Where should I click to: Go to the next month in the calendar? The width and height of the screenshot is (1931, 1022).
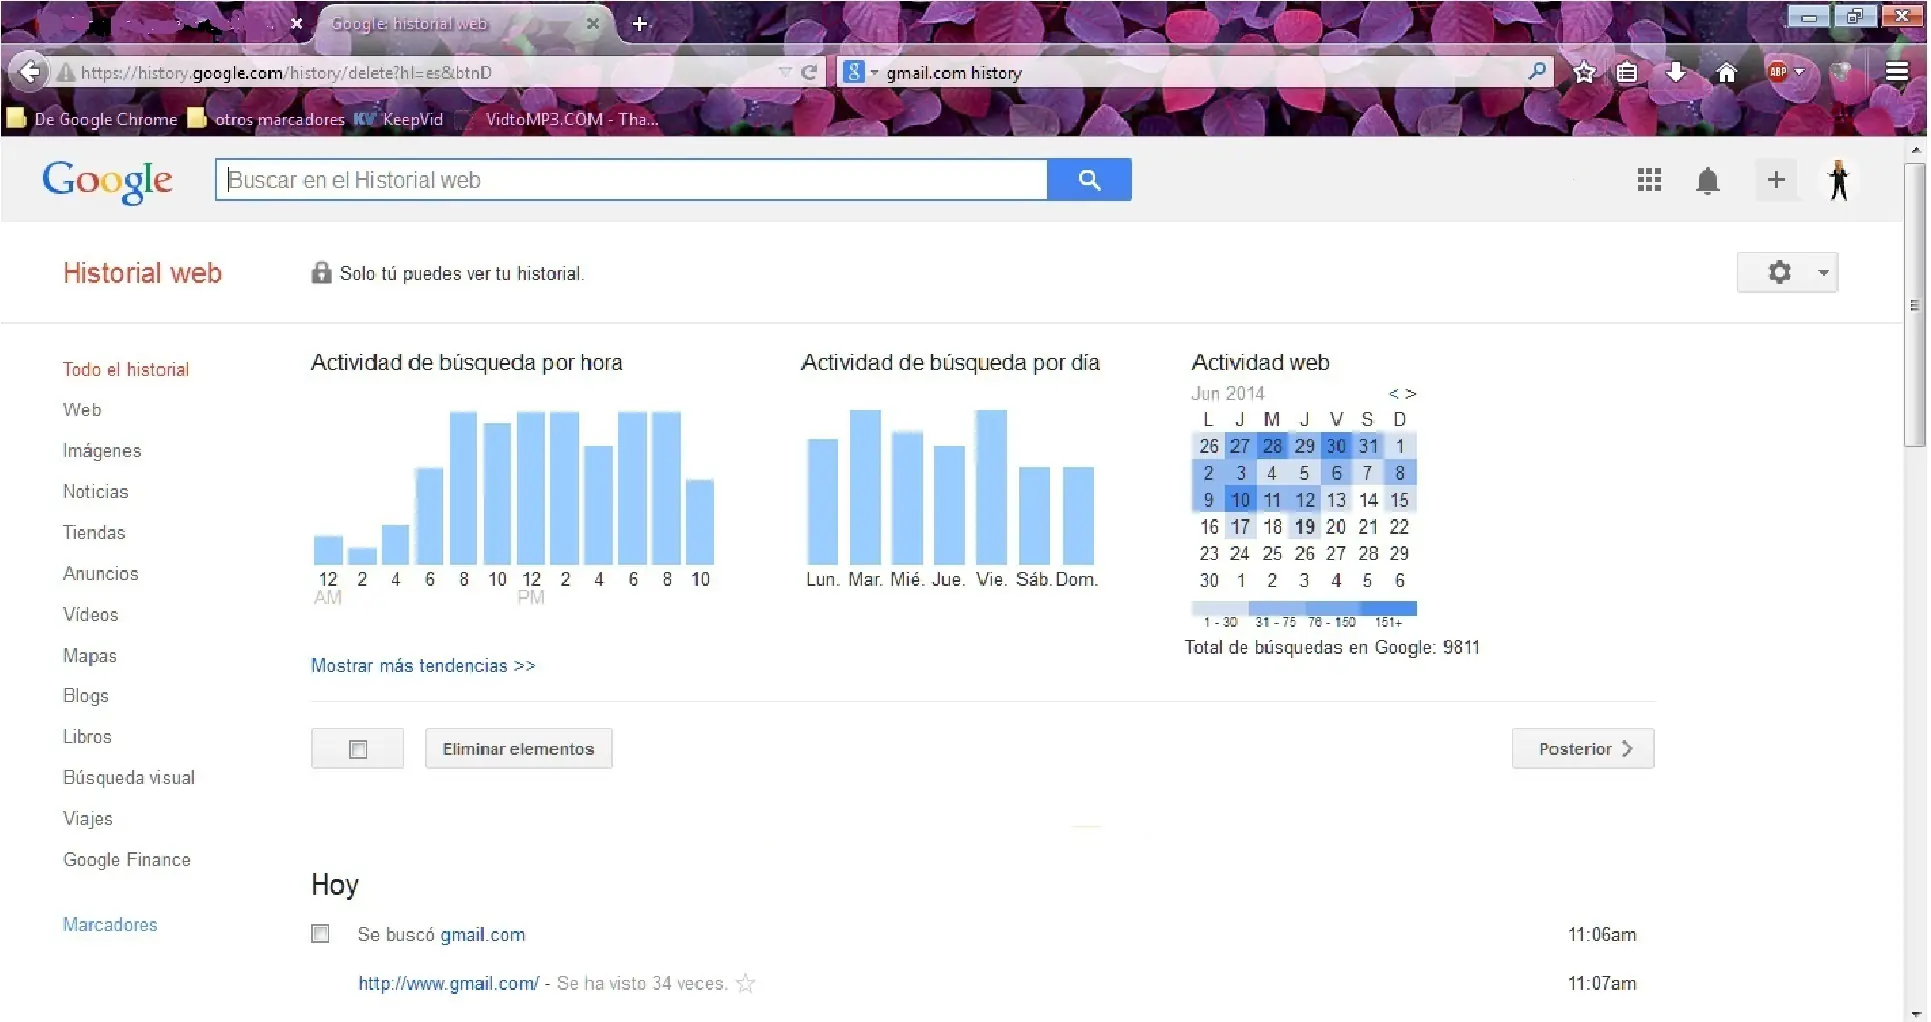[x=1411, y=394]
